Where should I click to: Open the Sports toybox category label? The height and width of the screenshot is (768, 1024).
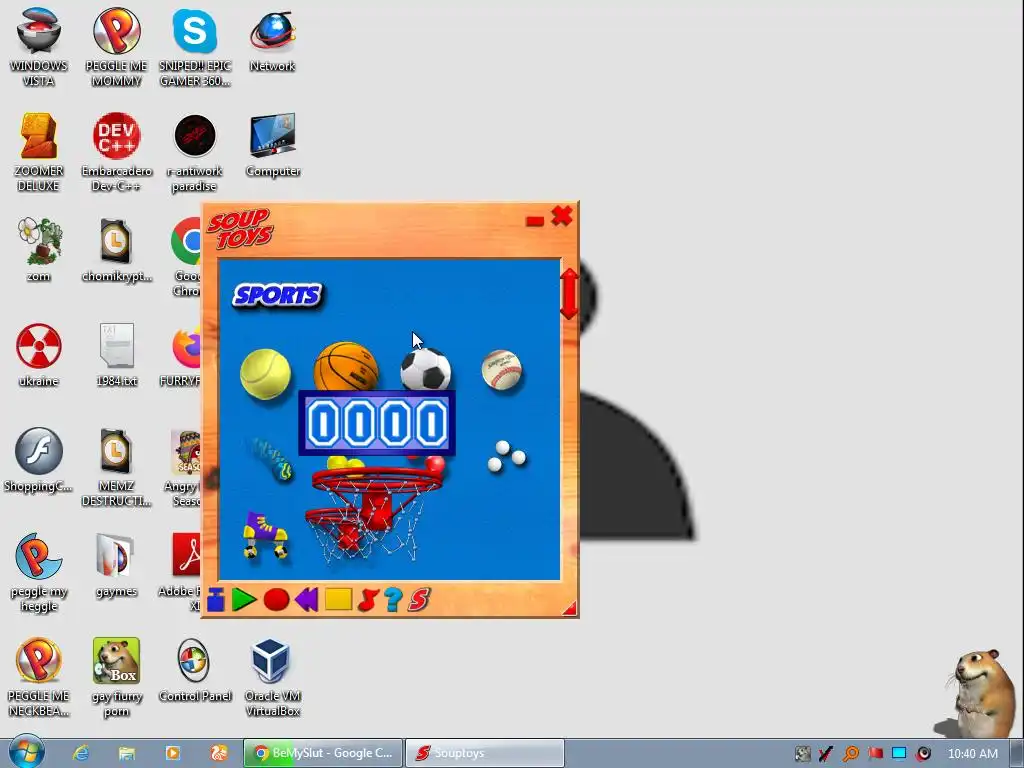click(277, 295)
